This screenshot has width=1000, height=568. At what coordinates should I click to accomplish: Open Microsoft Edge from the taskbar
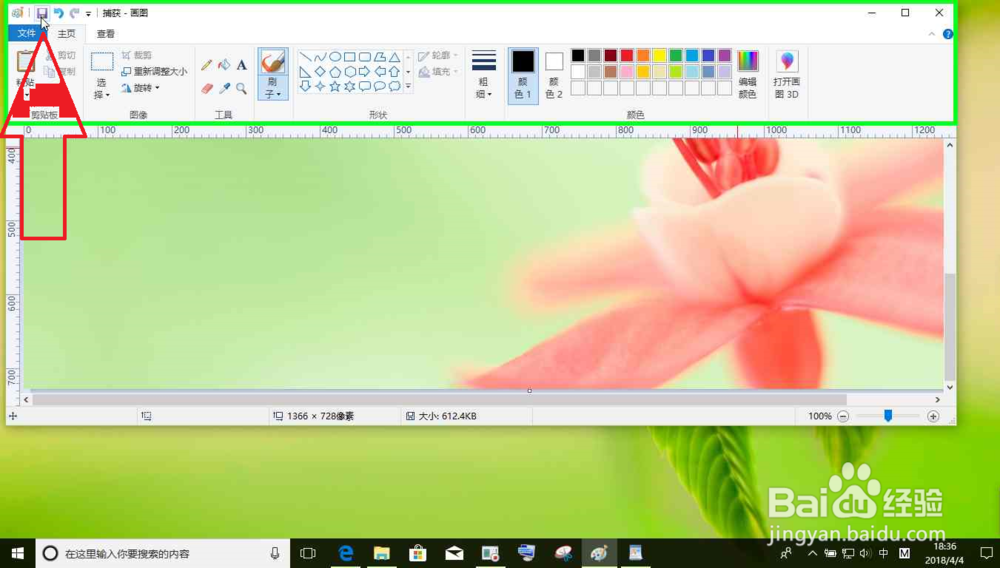[345, 553]
